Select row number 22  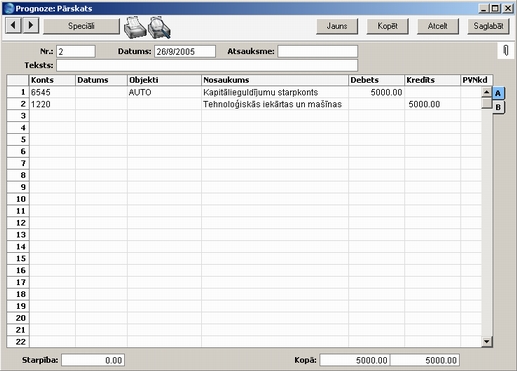click(18, 342)
